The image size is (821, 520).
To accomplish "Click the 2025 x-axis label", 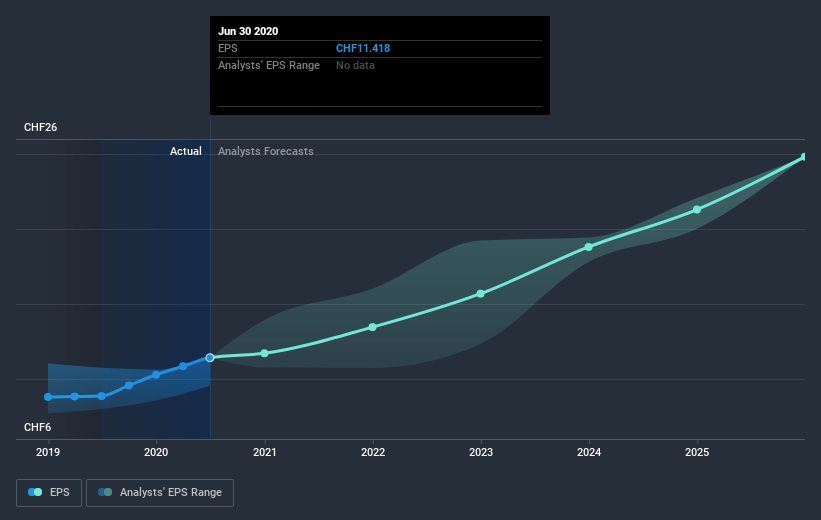I will 697,452.
